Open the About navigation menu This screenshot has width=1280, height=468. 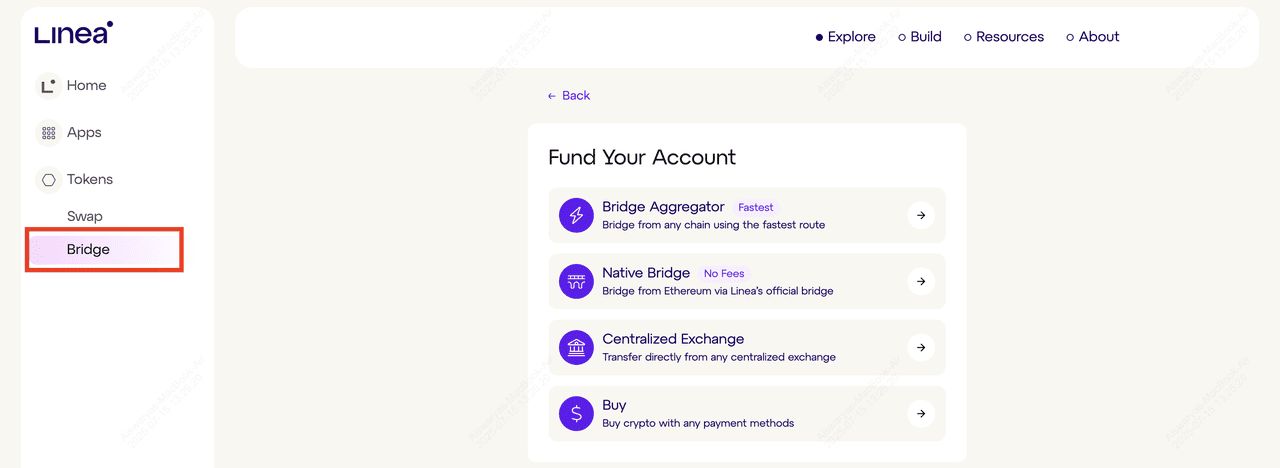tap(1093, 37)
